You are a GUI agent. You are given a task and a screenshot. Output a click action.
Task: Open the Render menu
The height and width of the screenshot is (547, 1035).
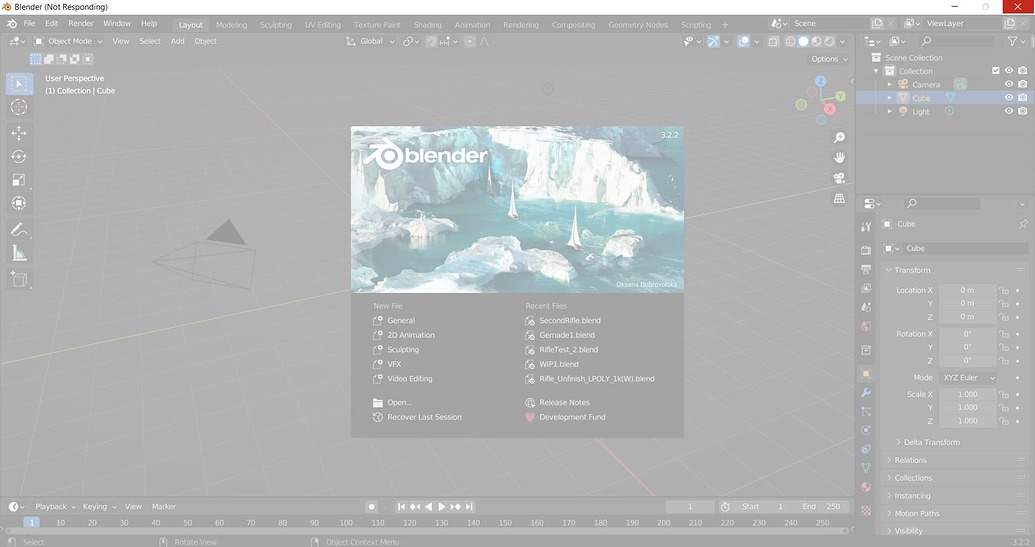tap(81, 23)
